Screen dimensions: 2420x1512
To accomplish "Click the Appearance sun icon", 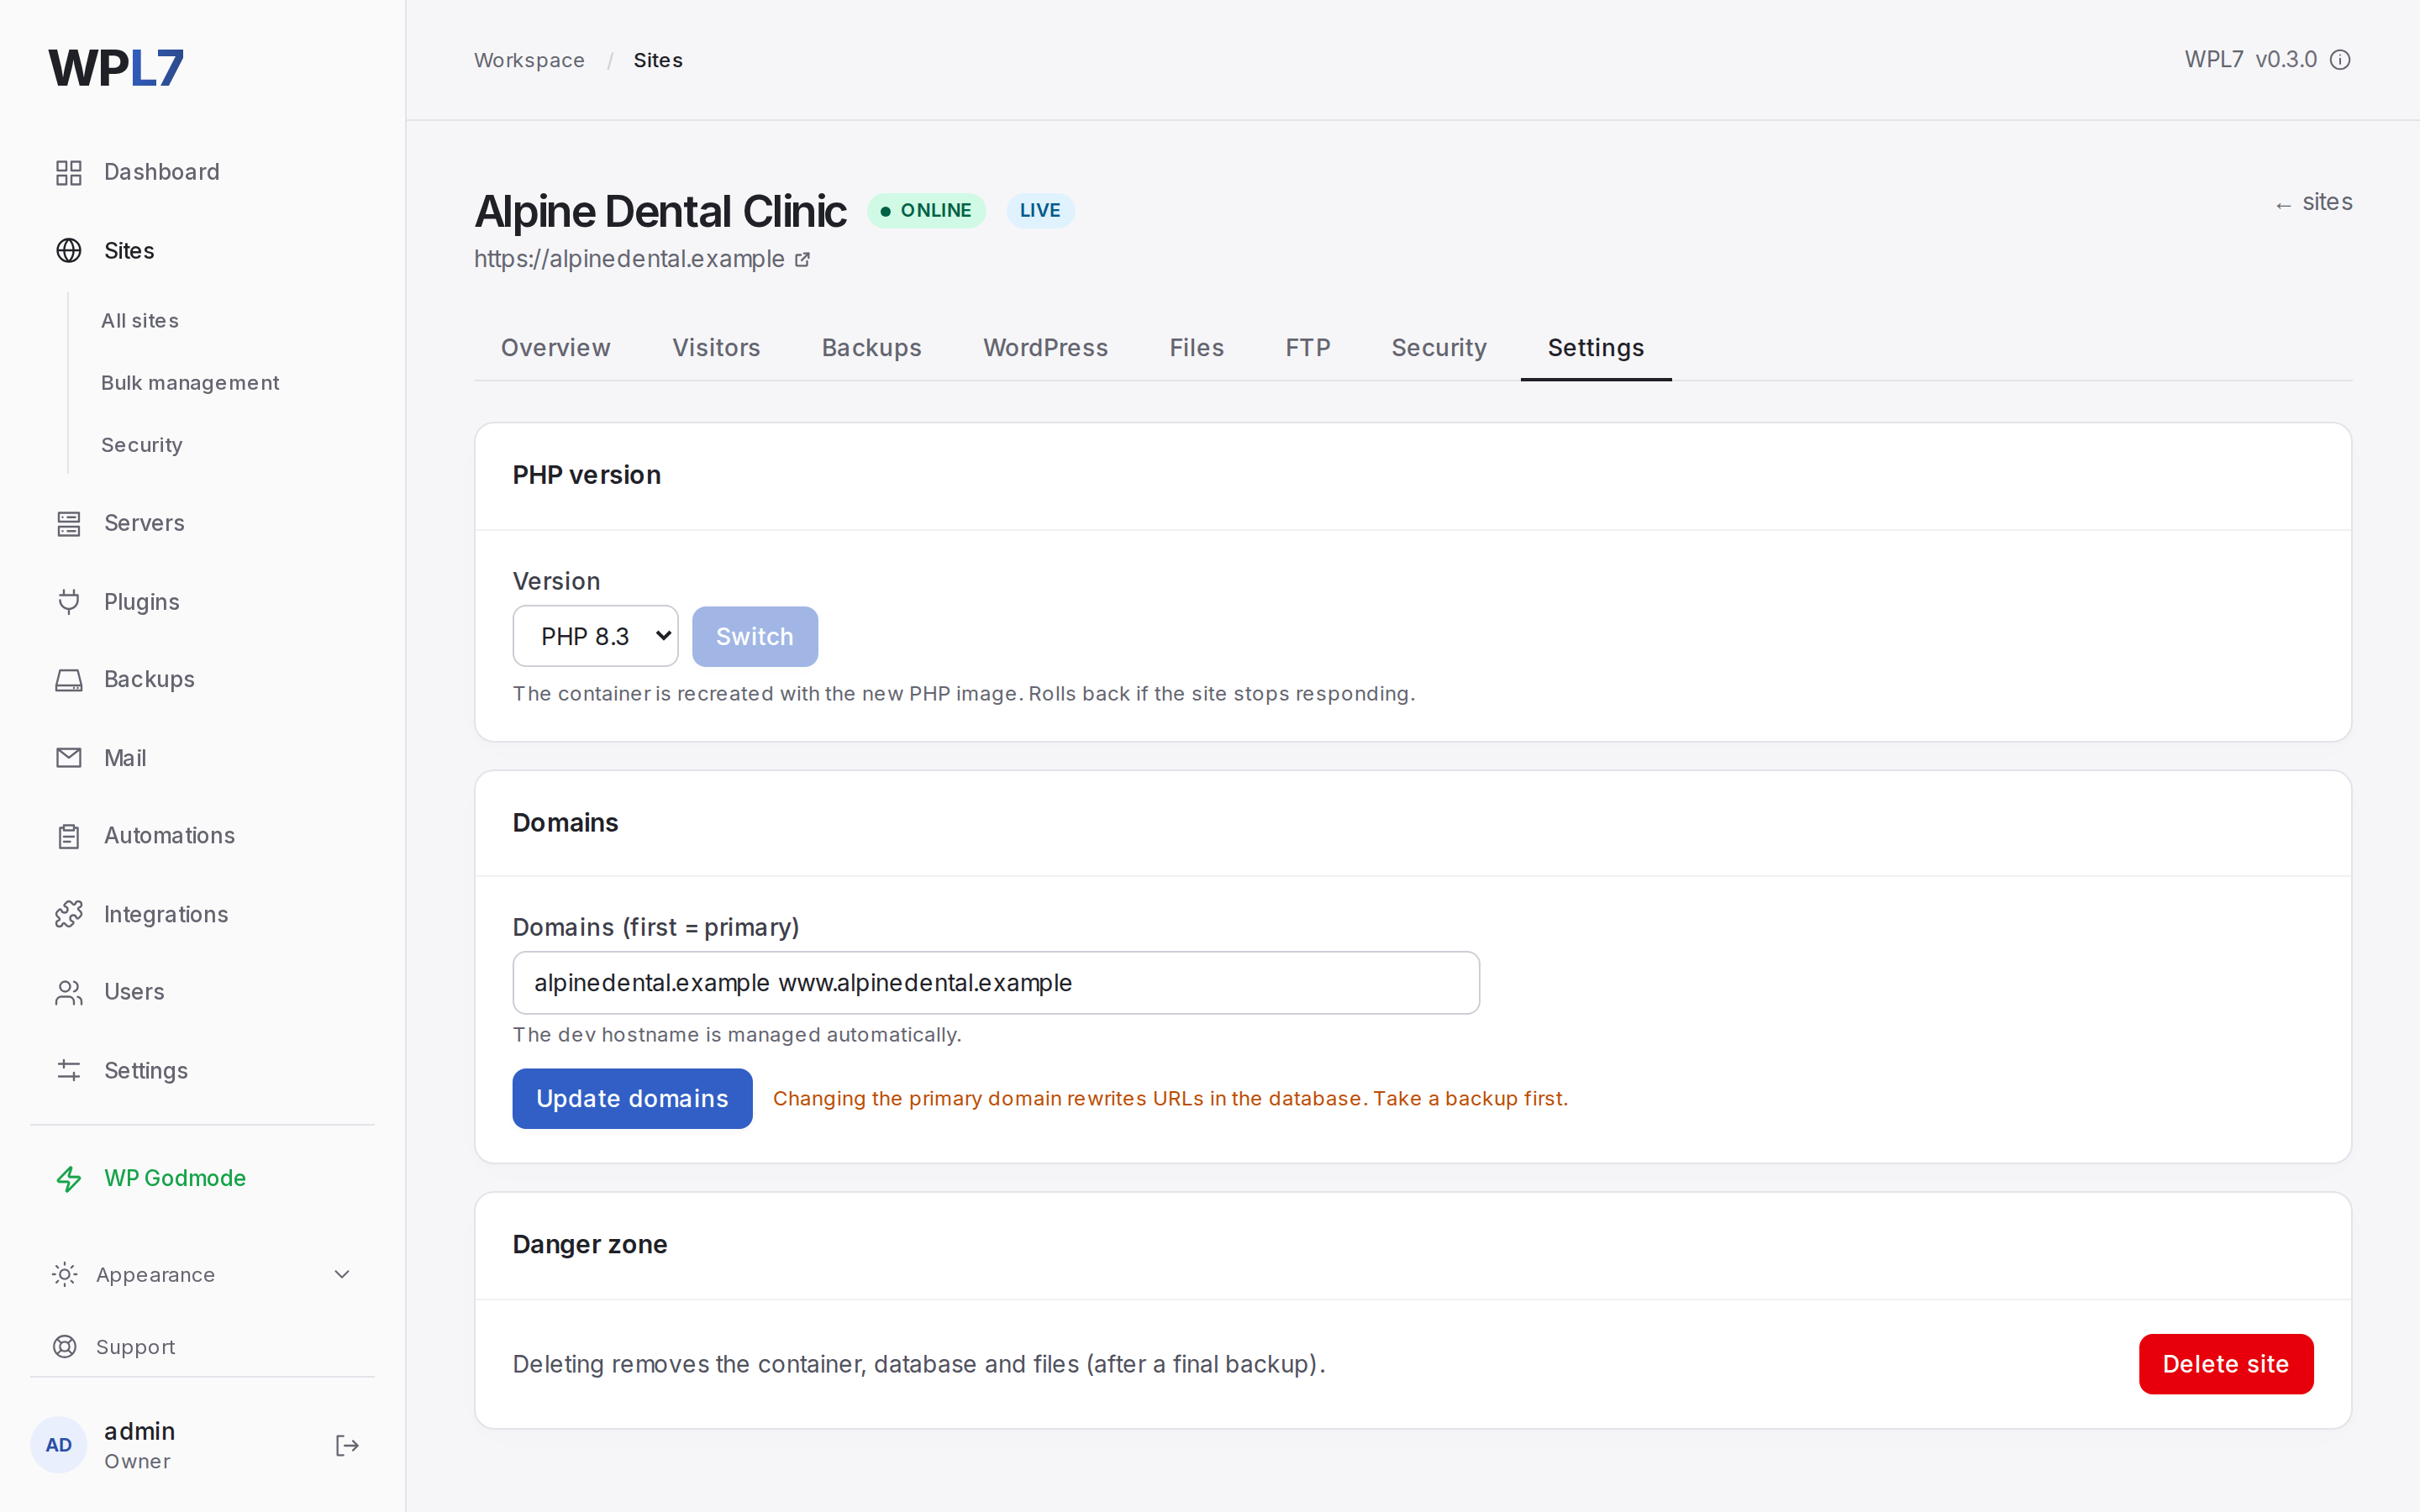I will 64,1274.
